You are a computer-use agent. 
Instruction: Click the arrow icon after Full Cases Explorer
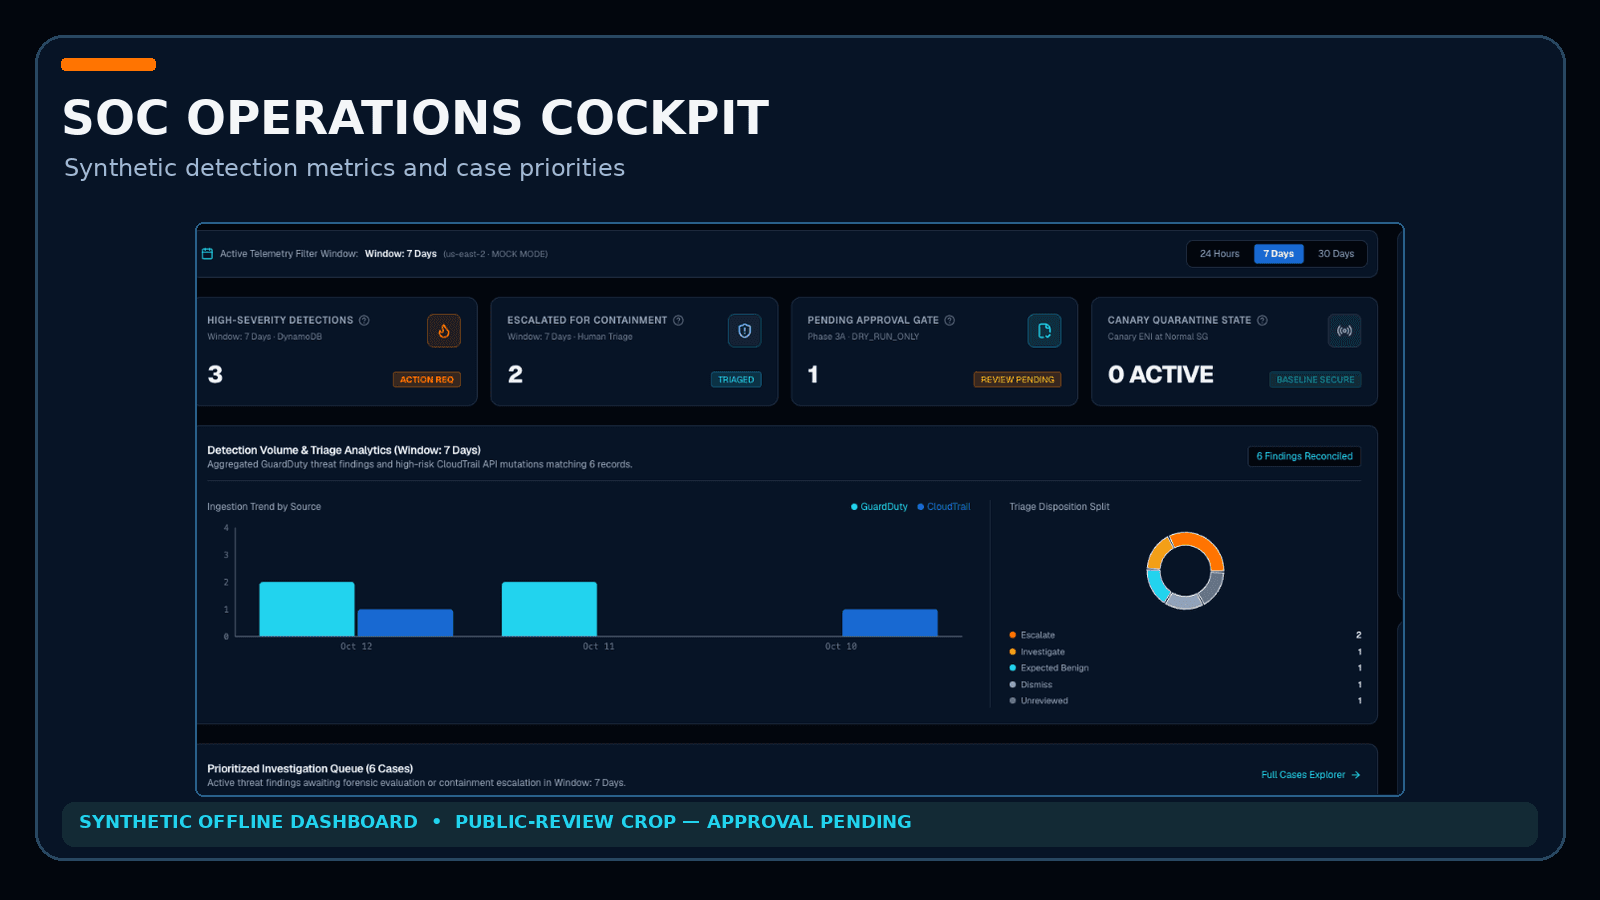point(1356,775)
